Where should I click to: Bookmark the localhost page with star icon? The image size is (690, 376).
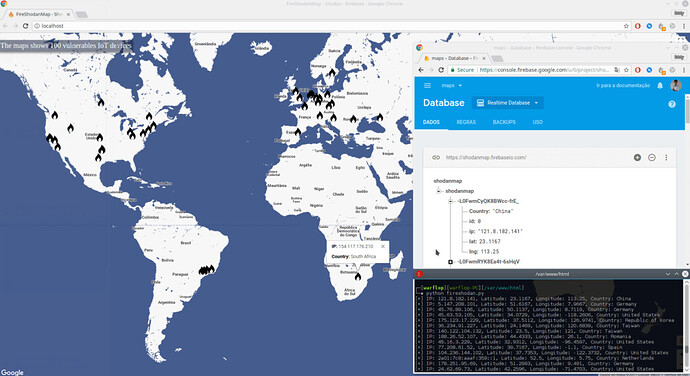[x=626, y=26]
